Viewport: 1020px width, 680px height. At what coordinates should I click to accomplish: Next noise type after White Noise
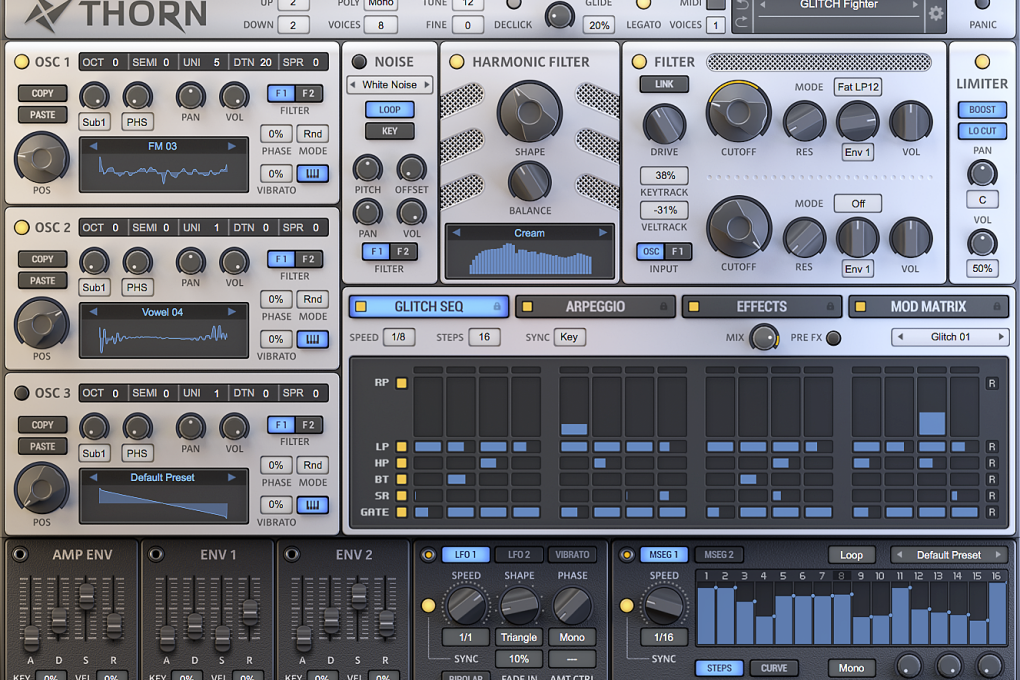[427, 85]
